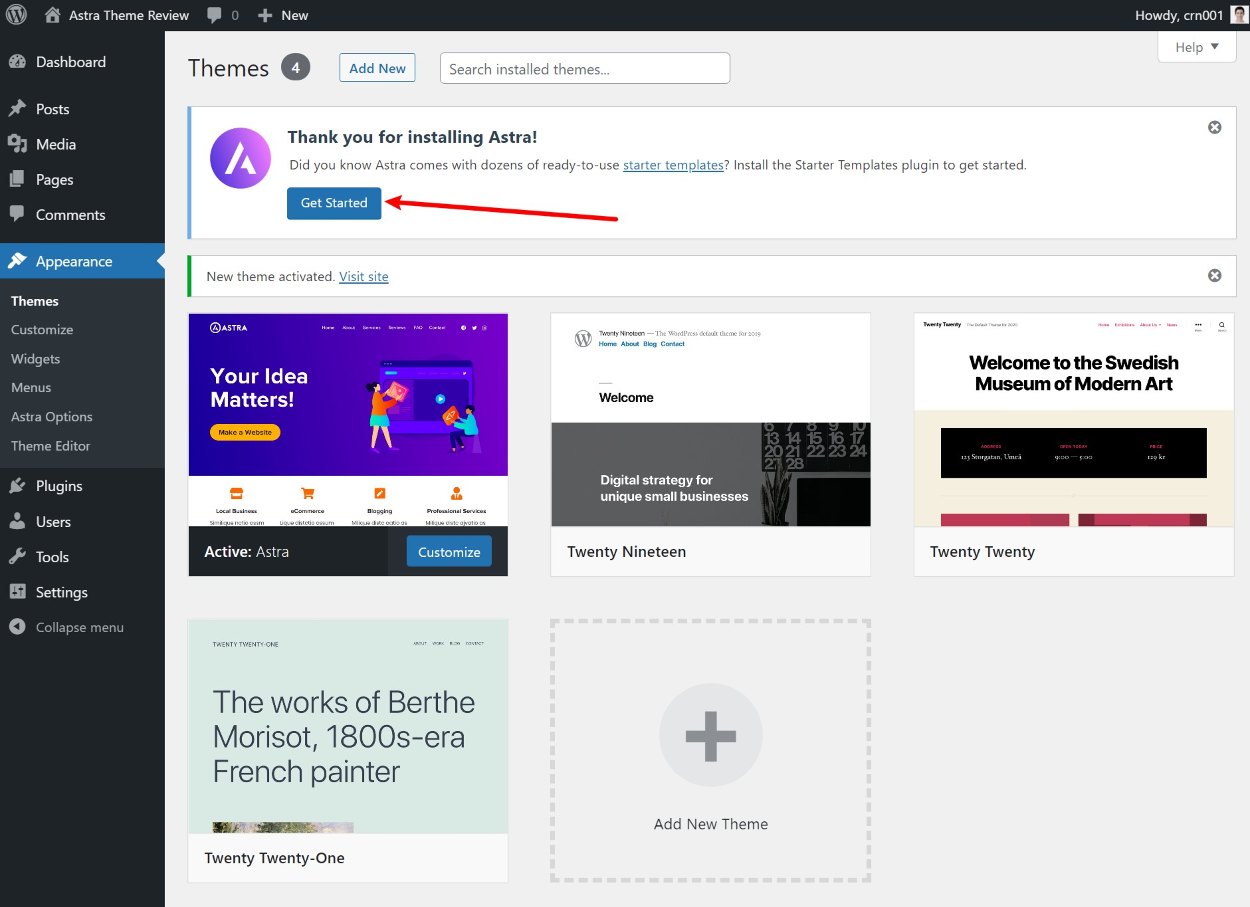The height and width of the screenshot is (907, 1250).
Task: Click the Collapse menu arrow icon
Action: pos(17,627)
